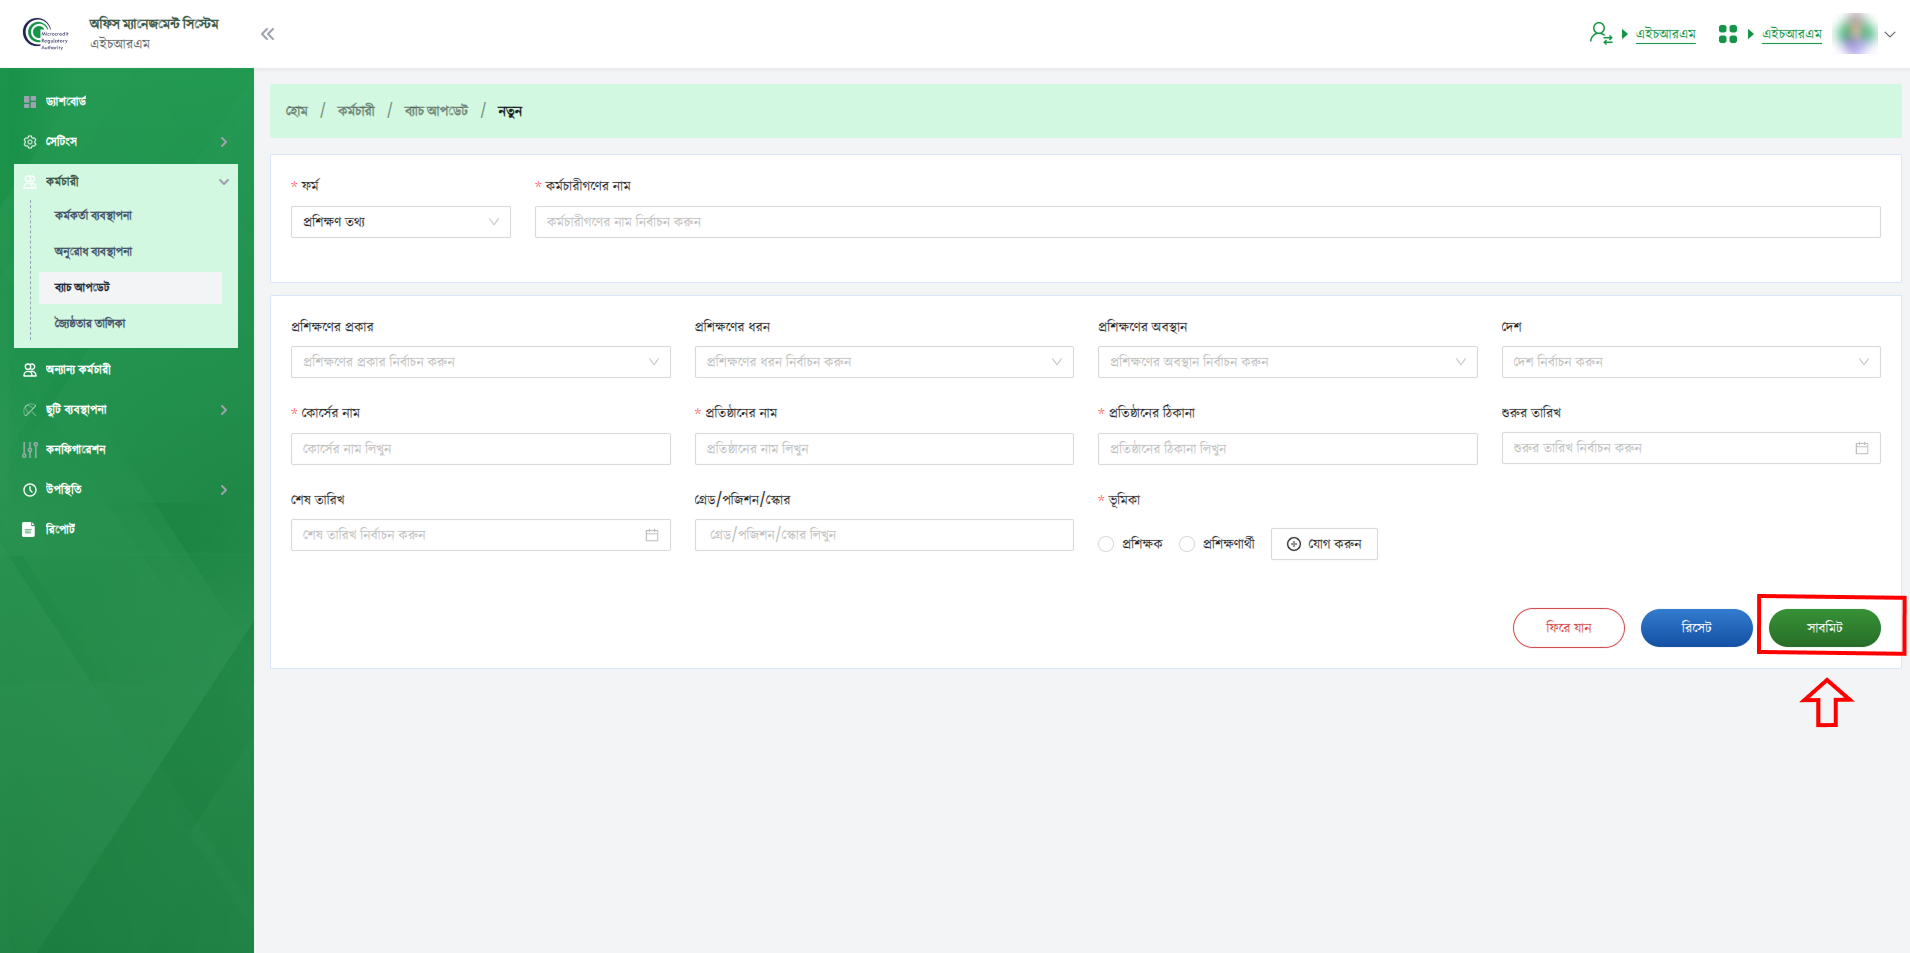This screenshot has height=953, width=1910.
Task: Click the user switch icon in header
Action: pos(1600,33)
